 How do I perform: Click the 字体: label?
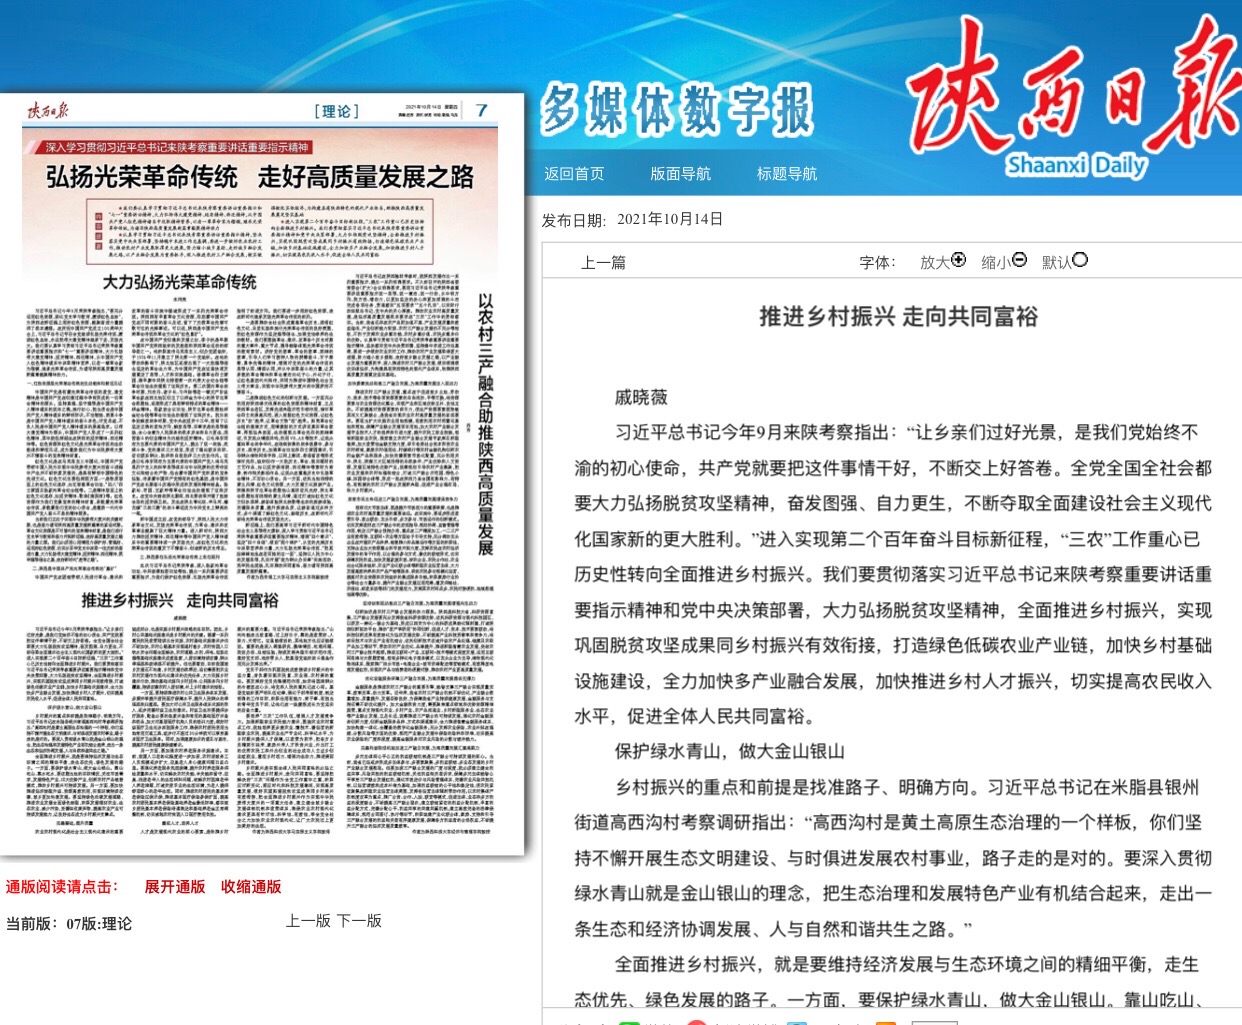coord(878,262)
